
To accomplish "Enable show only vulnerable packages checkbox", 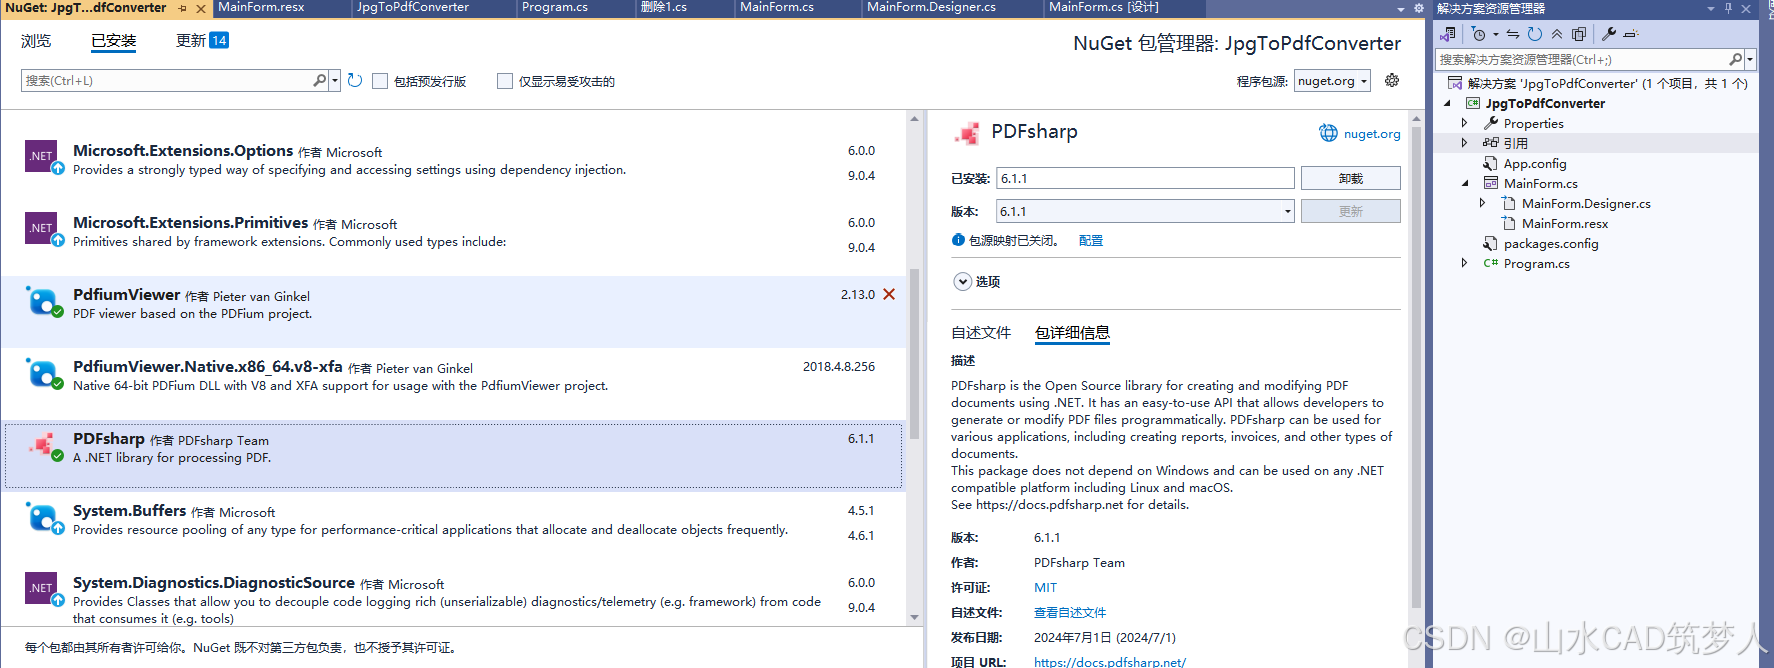I will [505, 81].
